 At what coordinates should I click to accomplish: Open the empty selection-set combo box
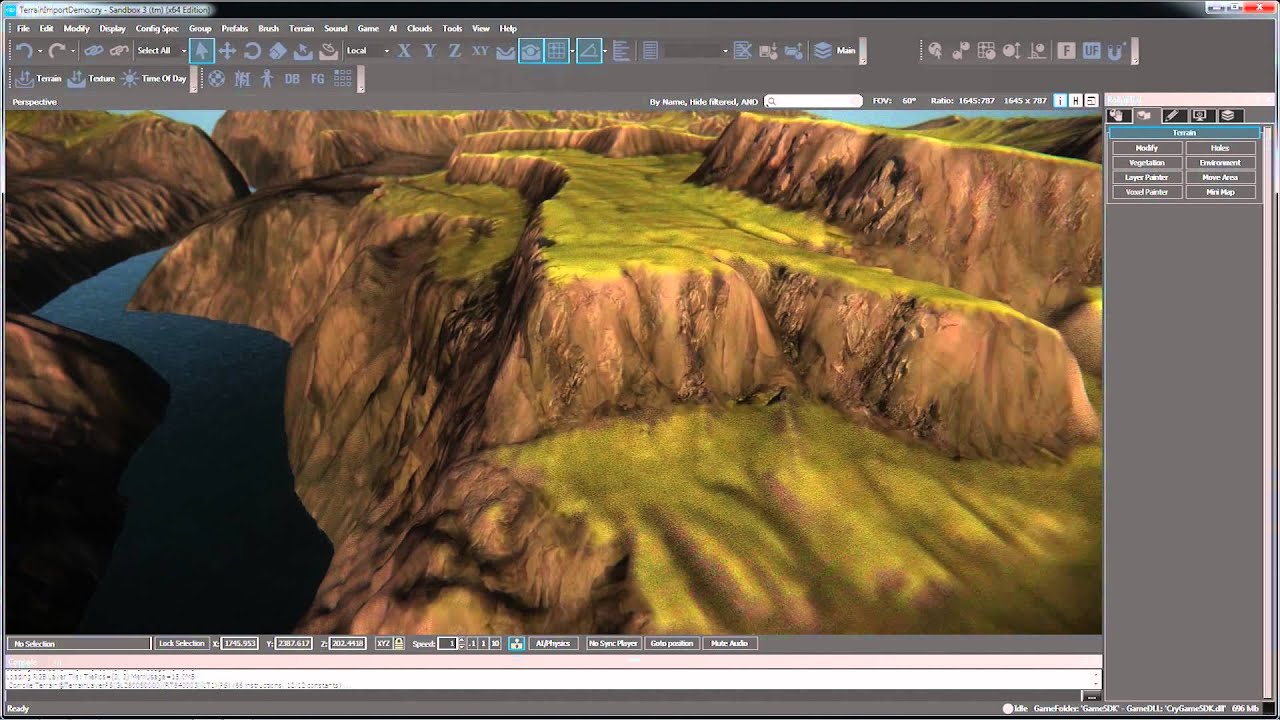coord(696,50)
